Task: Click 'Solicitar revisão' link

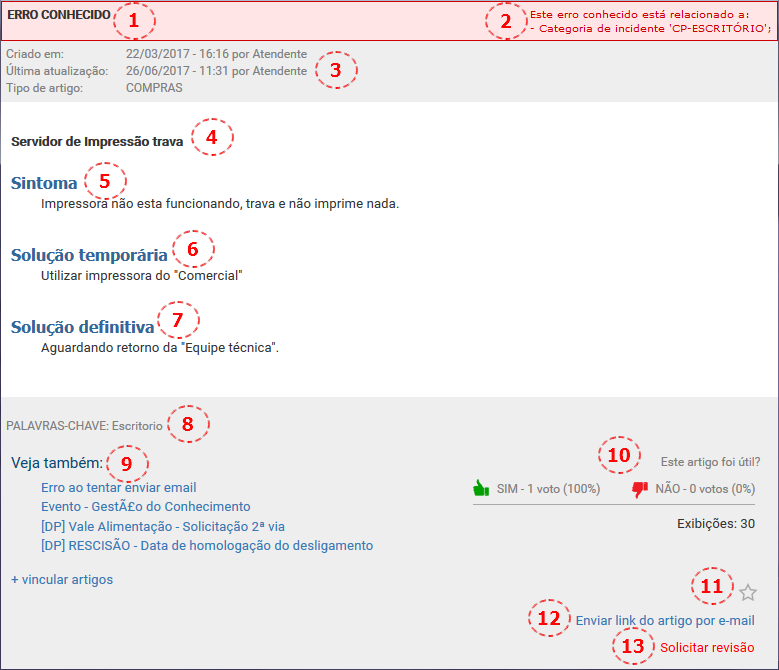Action: click(707, 647)
